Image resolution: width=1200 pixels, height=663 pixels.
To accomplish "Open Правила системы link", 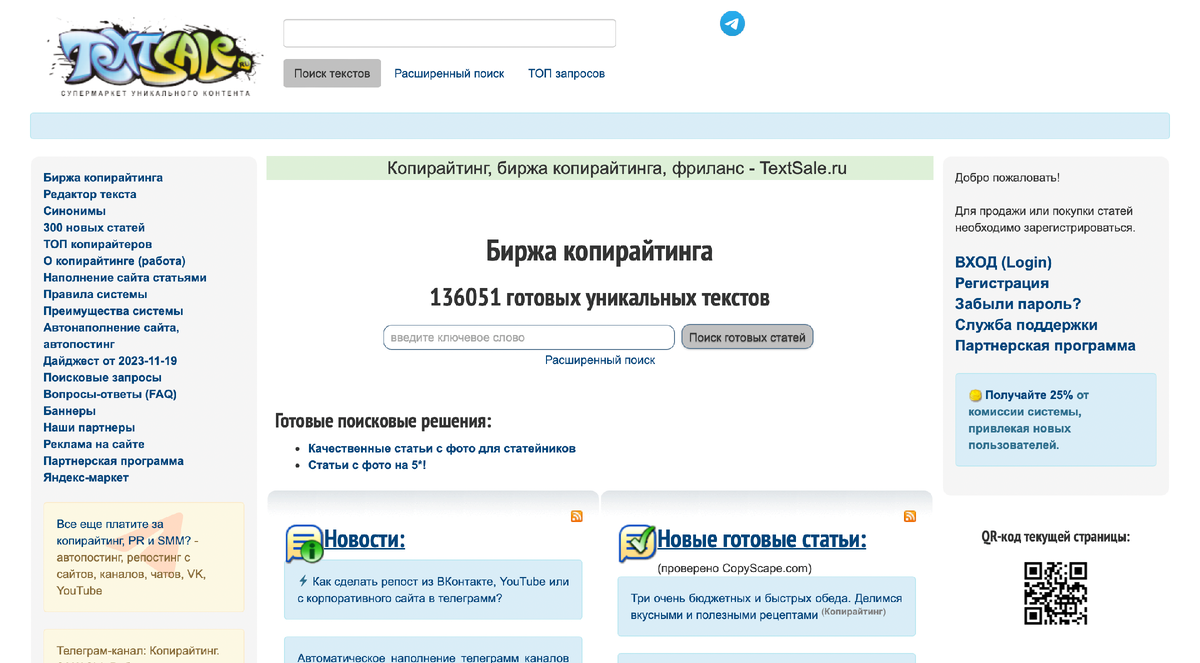I will [x=95, y=294].
